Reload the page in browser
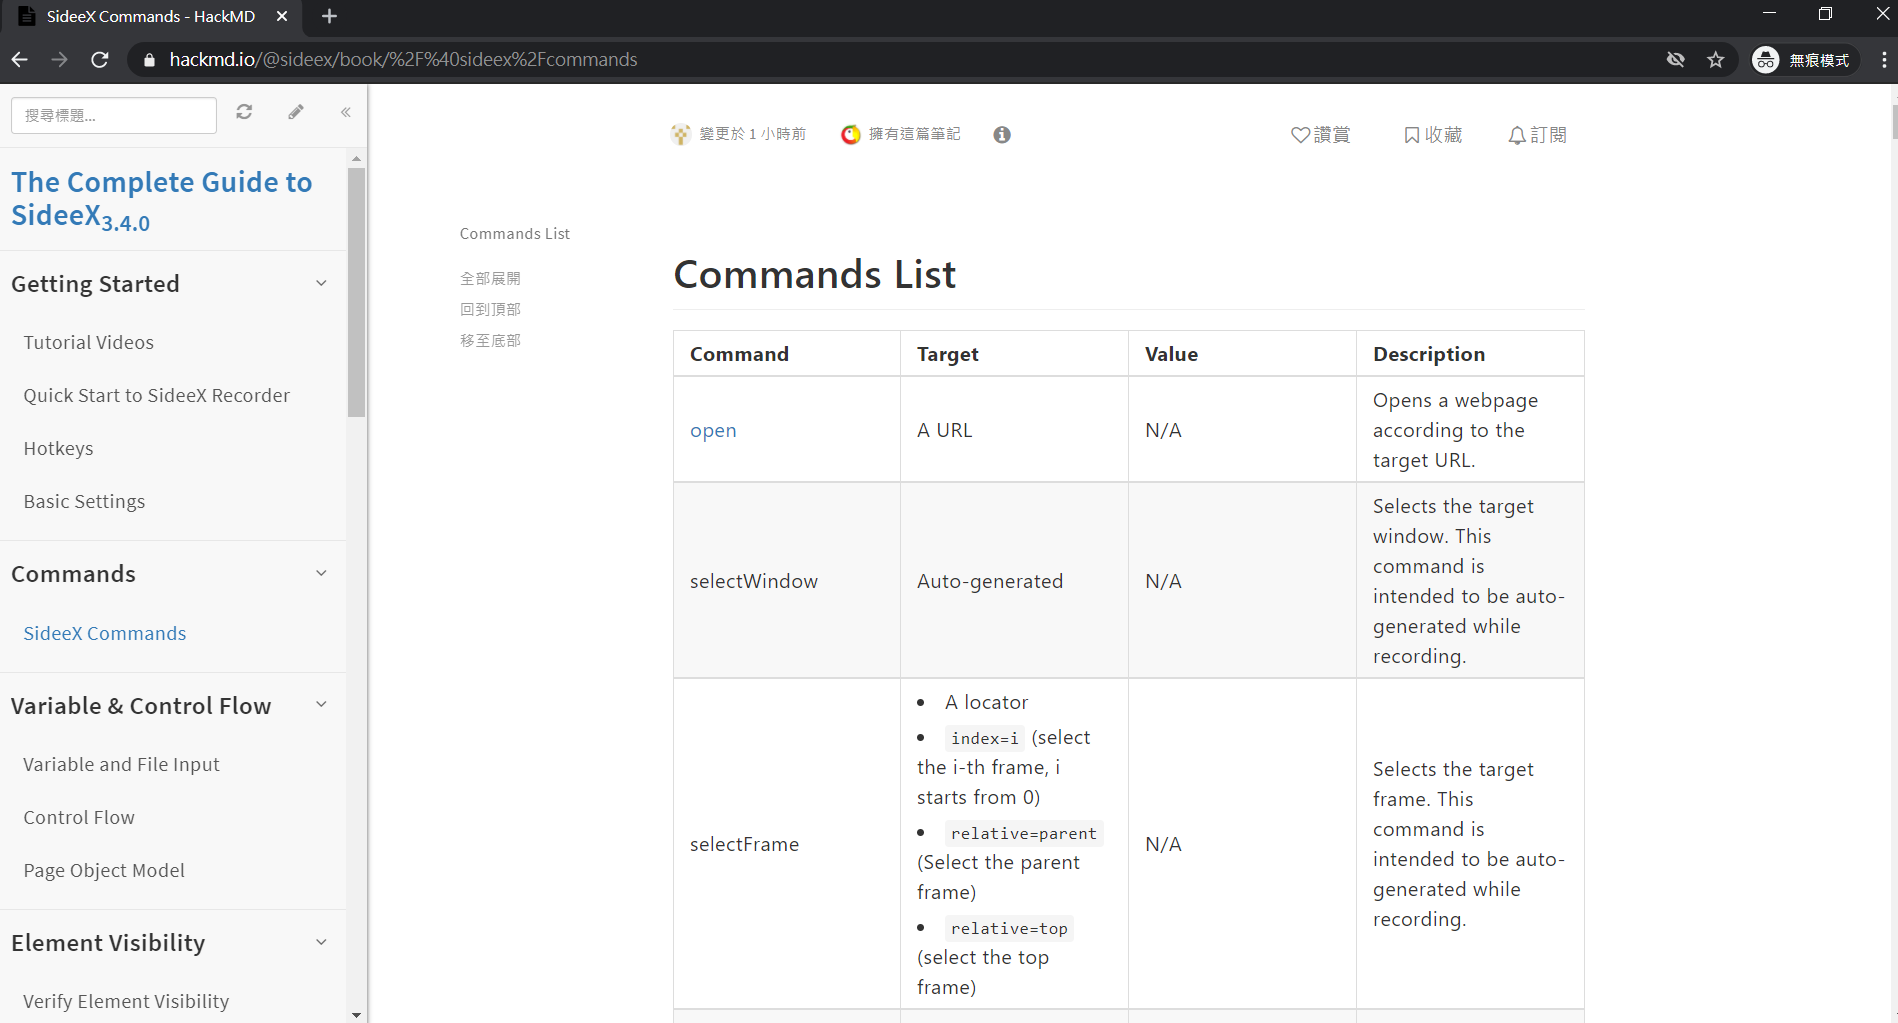 (x=100, y=60)
